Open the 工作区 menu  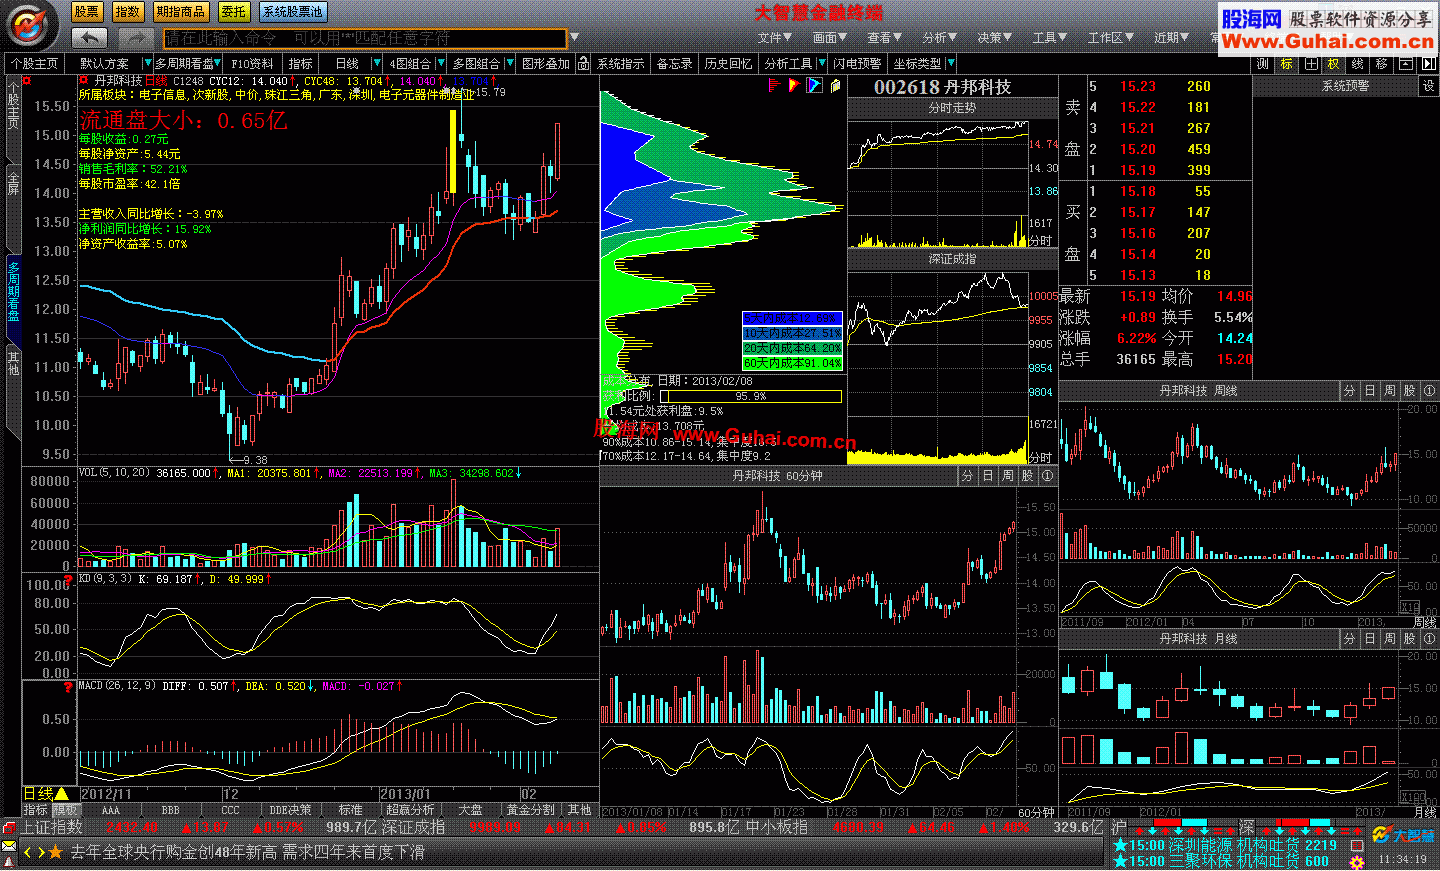[x=1111, y=38]
